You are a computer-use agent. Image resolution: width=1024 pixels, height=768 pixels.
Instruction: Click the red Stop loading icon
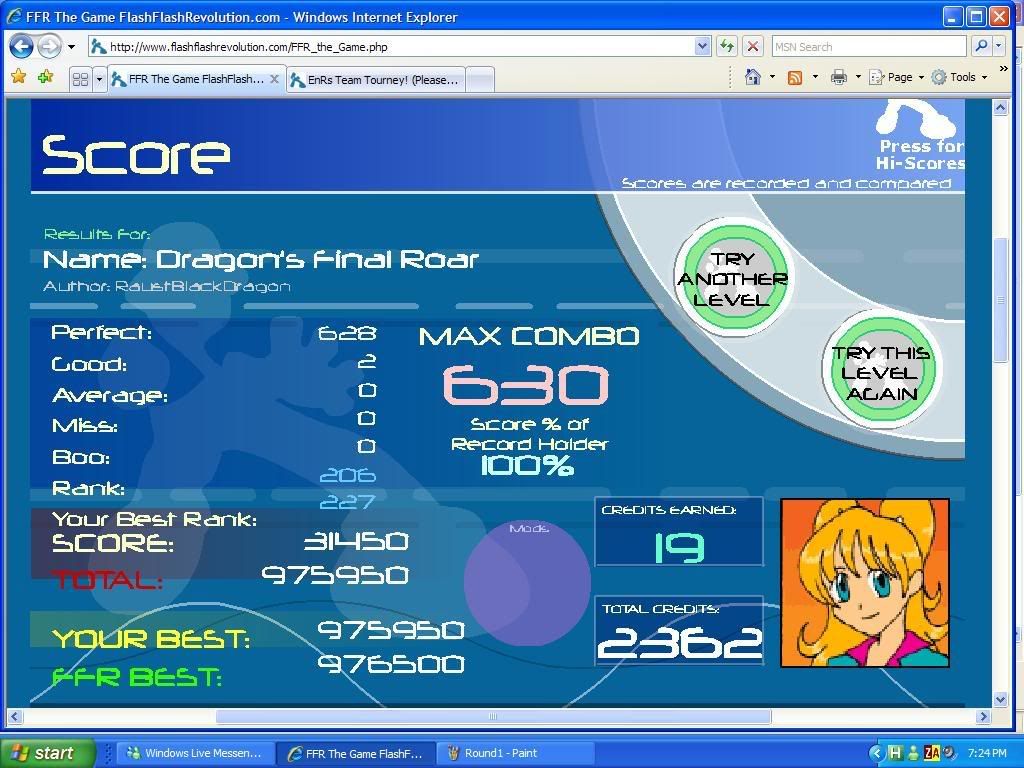753,46
